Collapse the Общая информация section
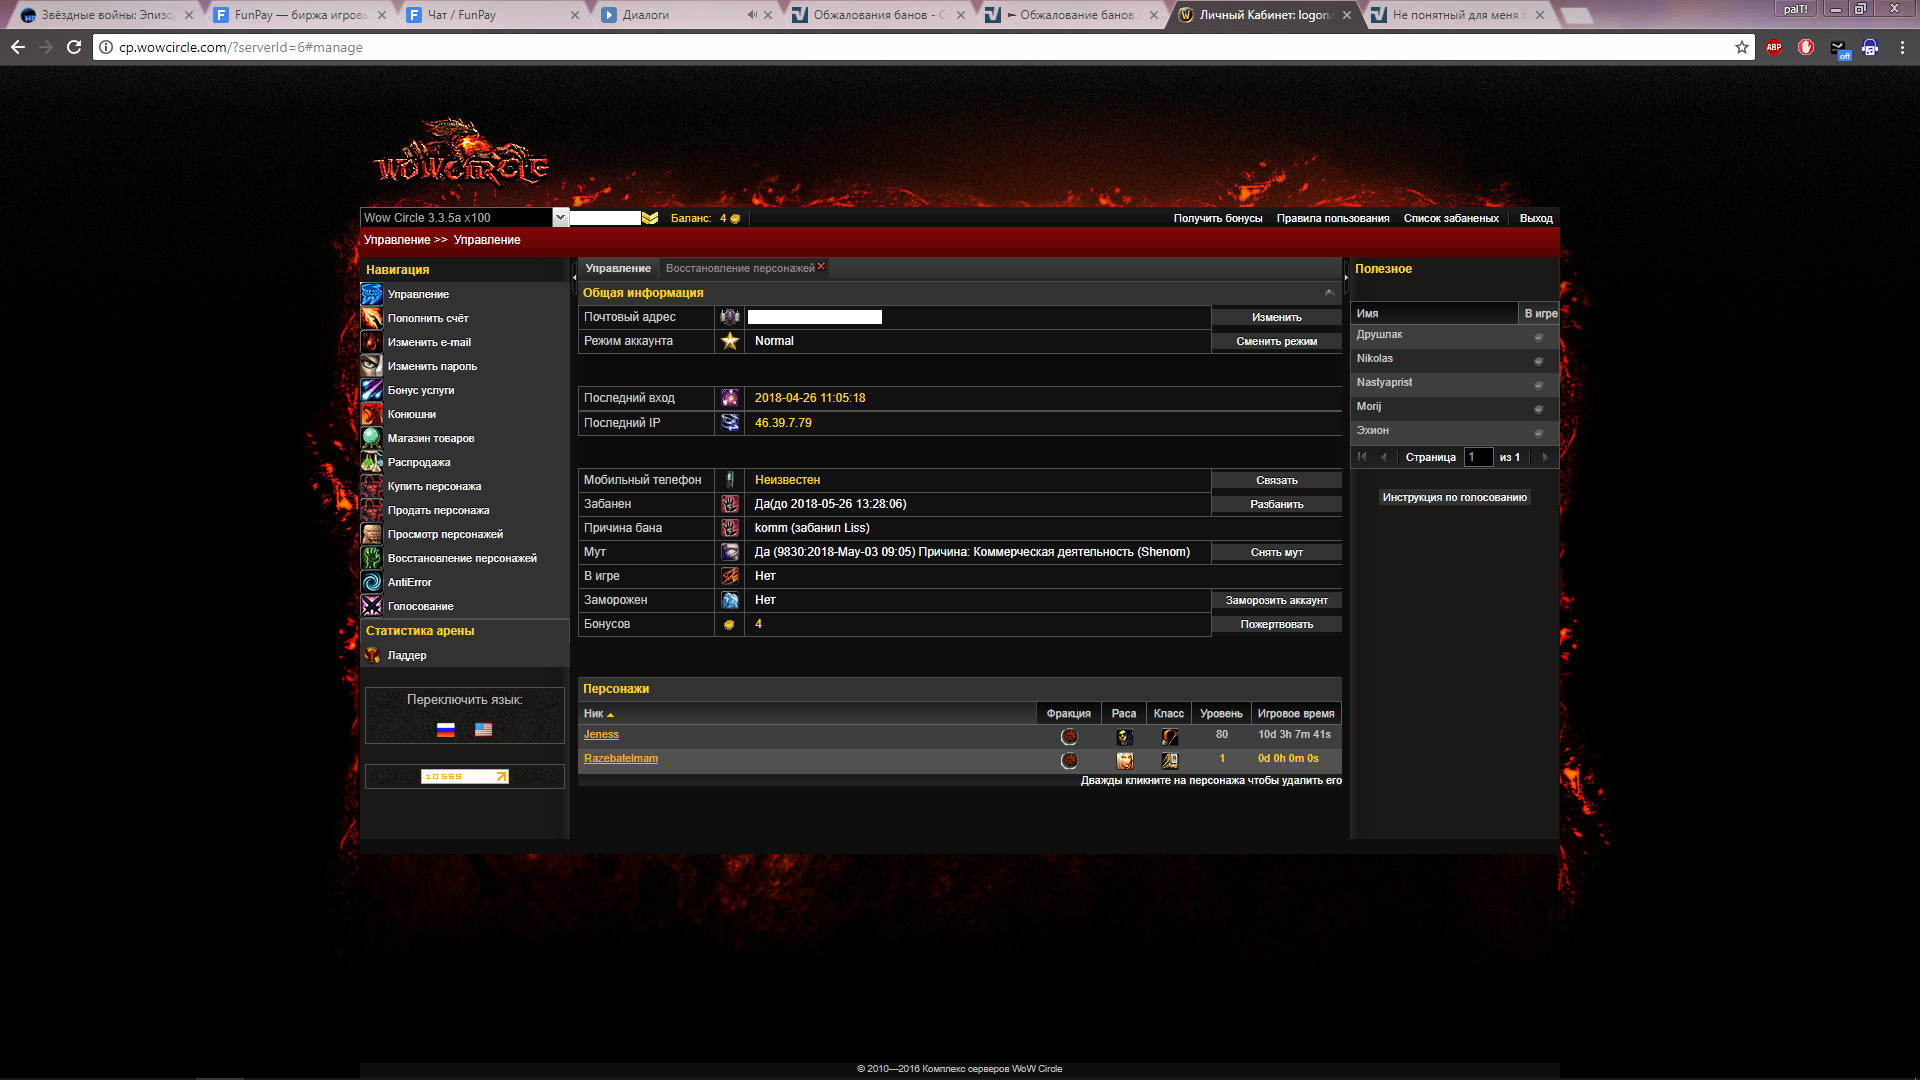The height and width of the screenshot is (1080, 1920). coord(1329,293)
